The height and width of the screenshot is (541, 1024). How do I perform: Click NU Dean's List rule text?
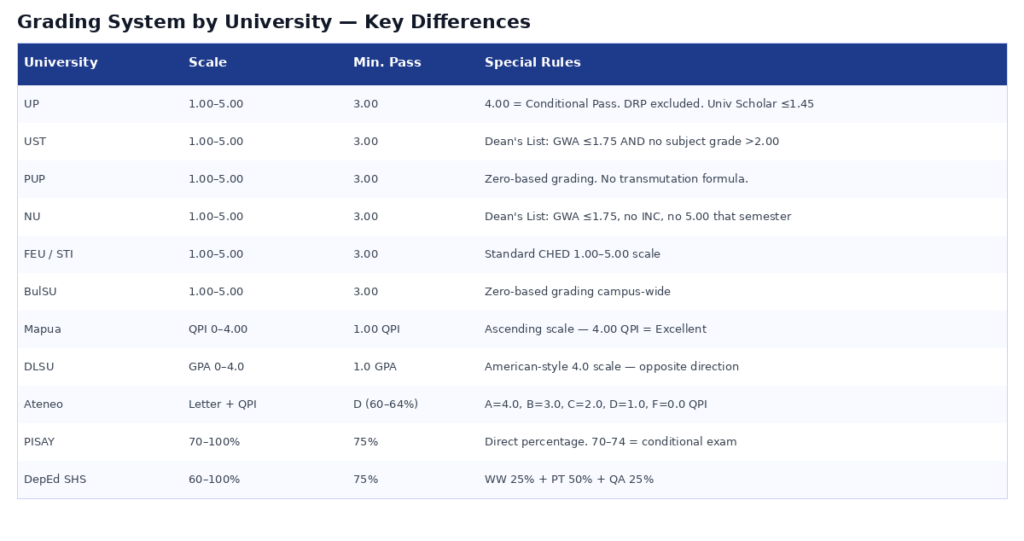coord(637,217)
